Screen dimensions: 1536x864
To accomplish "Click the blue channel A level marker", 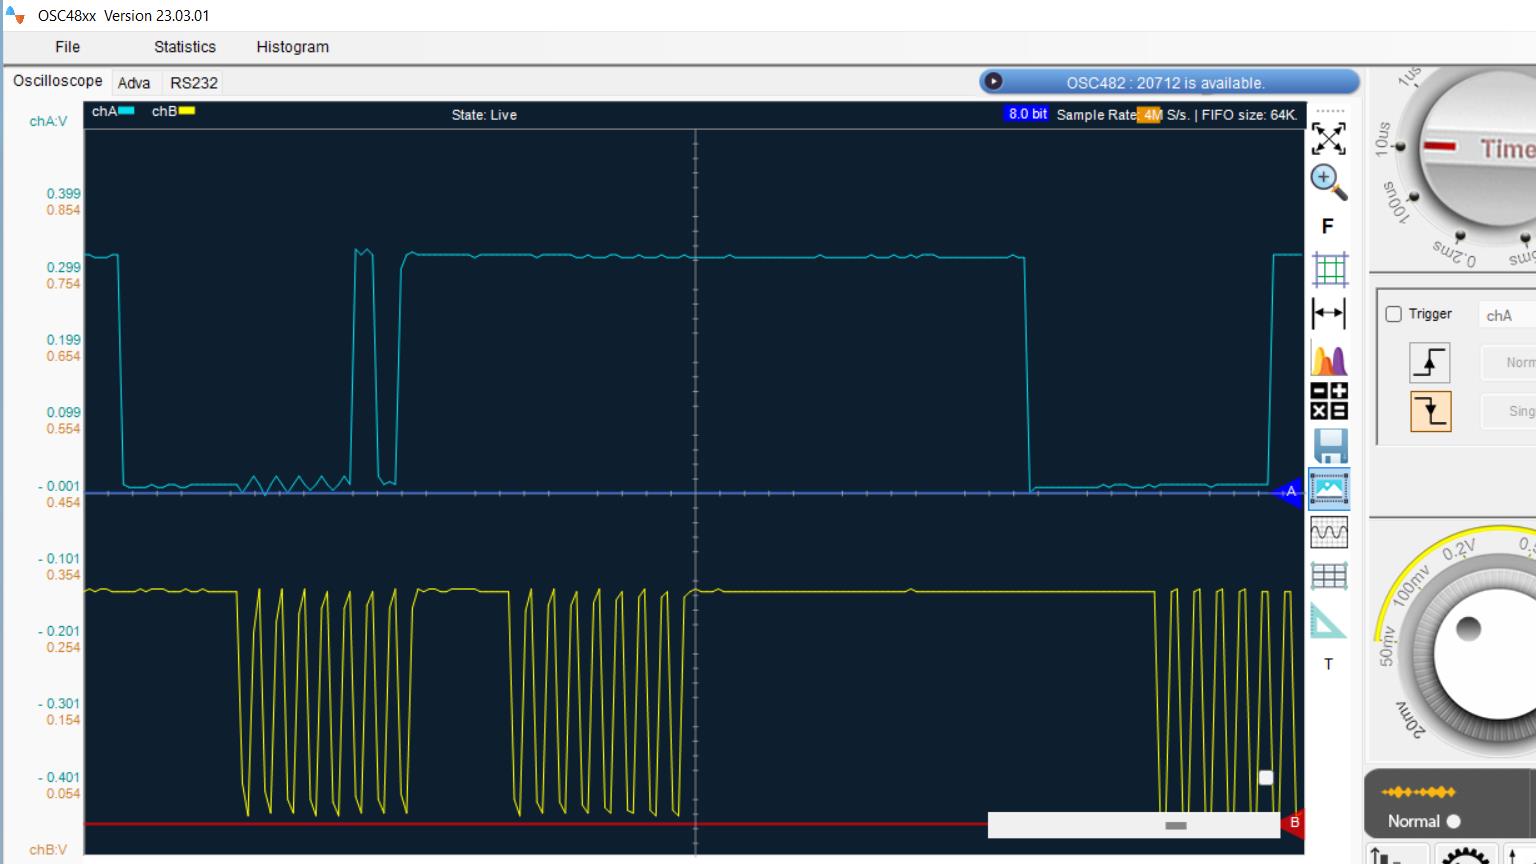I will (1290, 491).
